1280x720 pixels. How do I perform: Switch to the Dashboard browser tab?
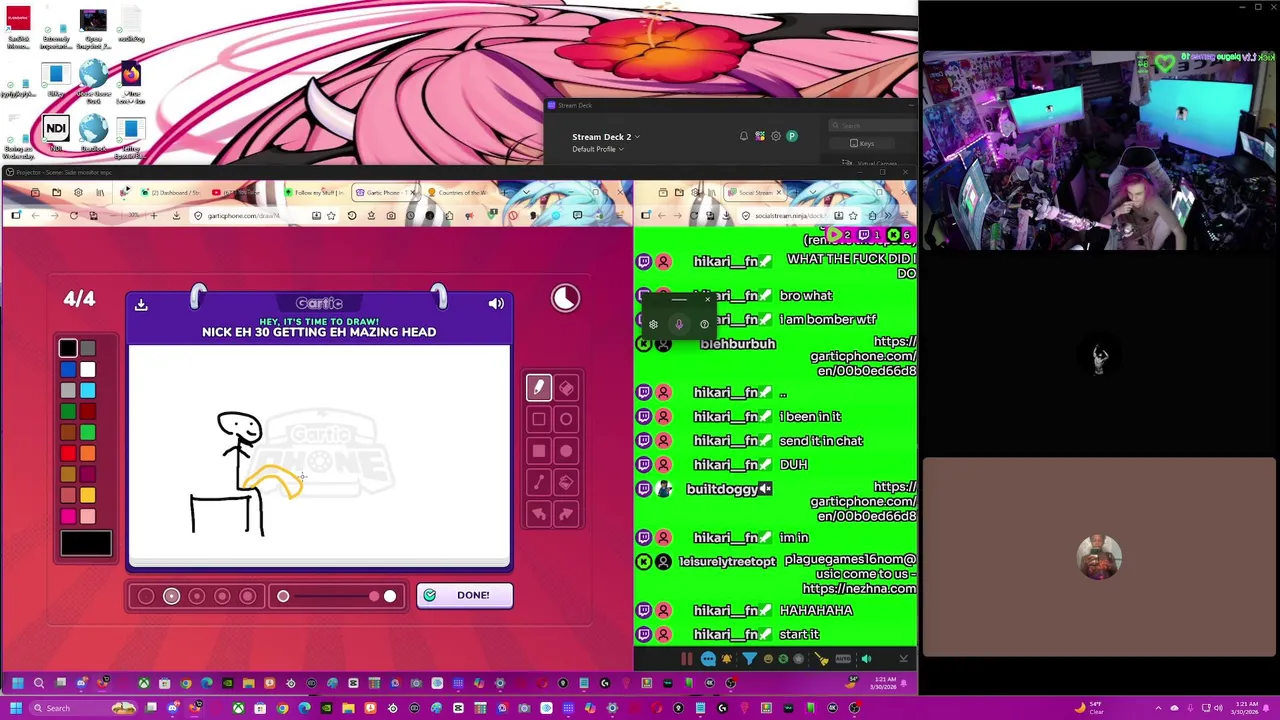click(x=172, y=192)
